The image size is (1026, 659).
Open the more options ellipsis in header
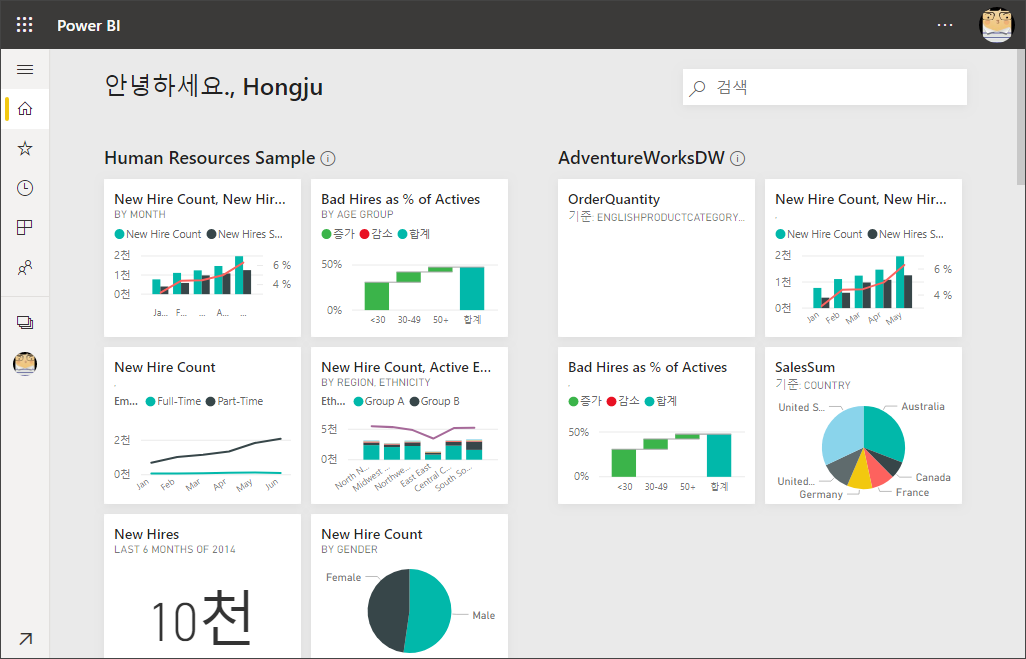point(945,25)
